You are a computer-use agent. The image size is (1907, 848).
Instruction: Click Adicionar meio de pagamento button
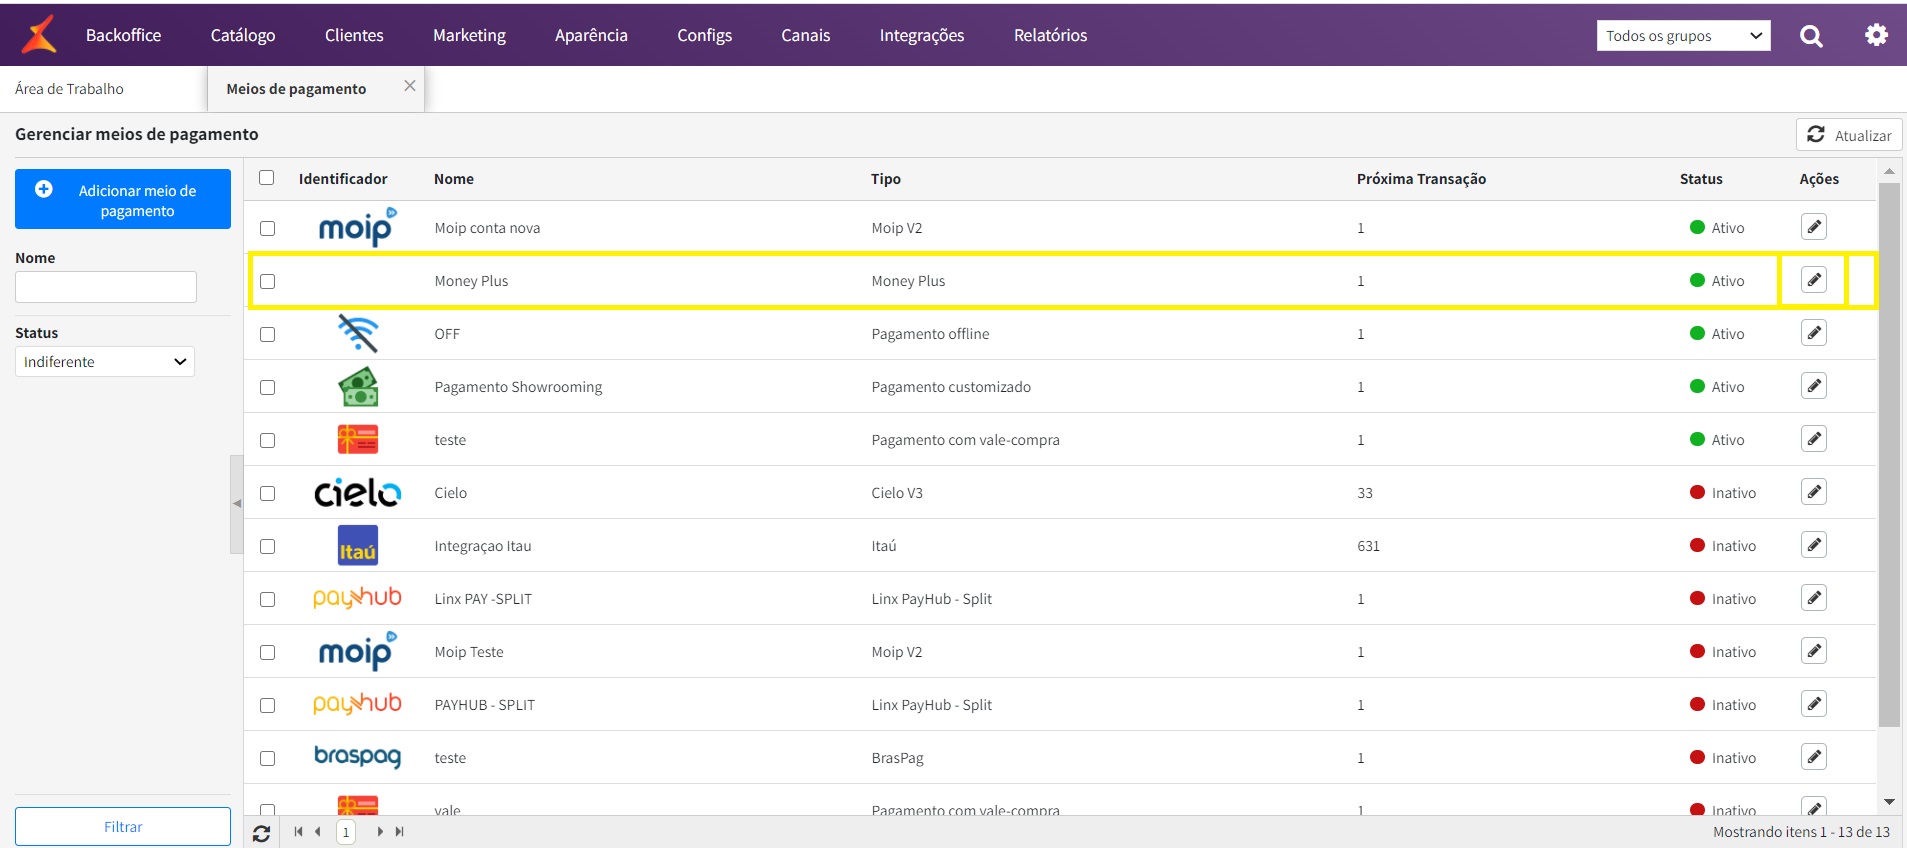click(x=123, y=199)
